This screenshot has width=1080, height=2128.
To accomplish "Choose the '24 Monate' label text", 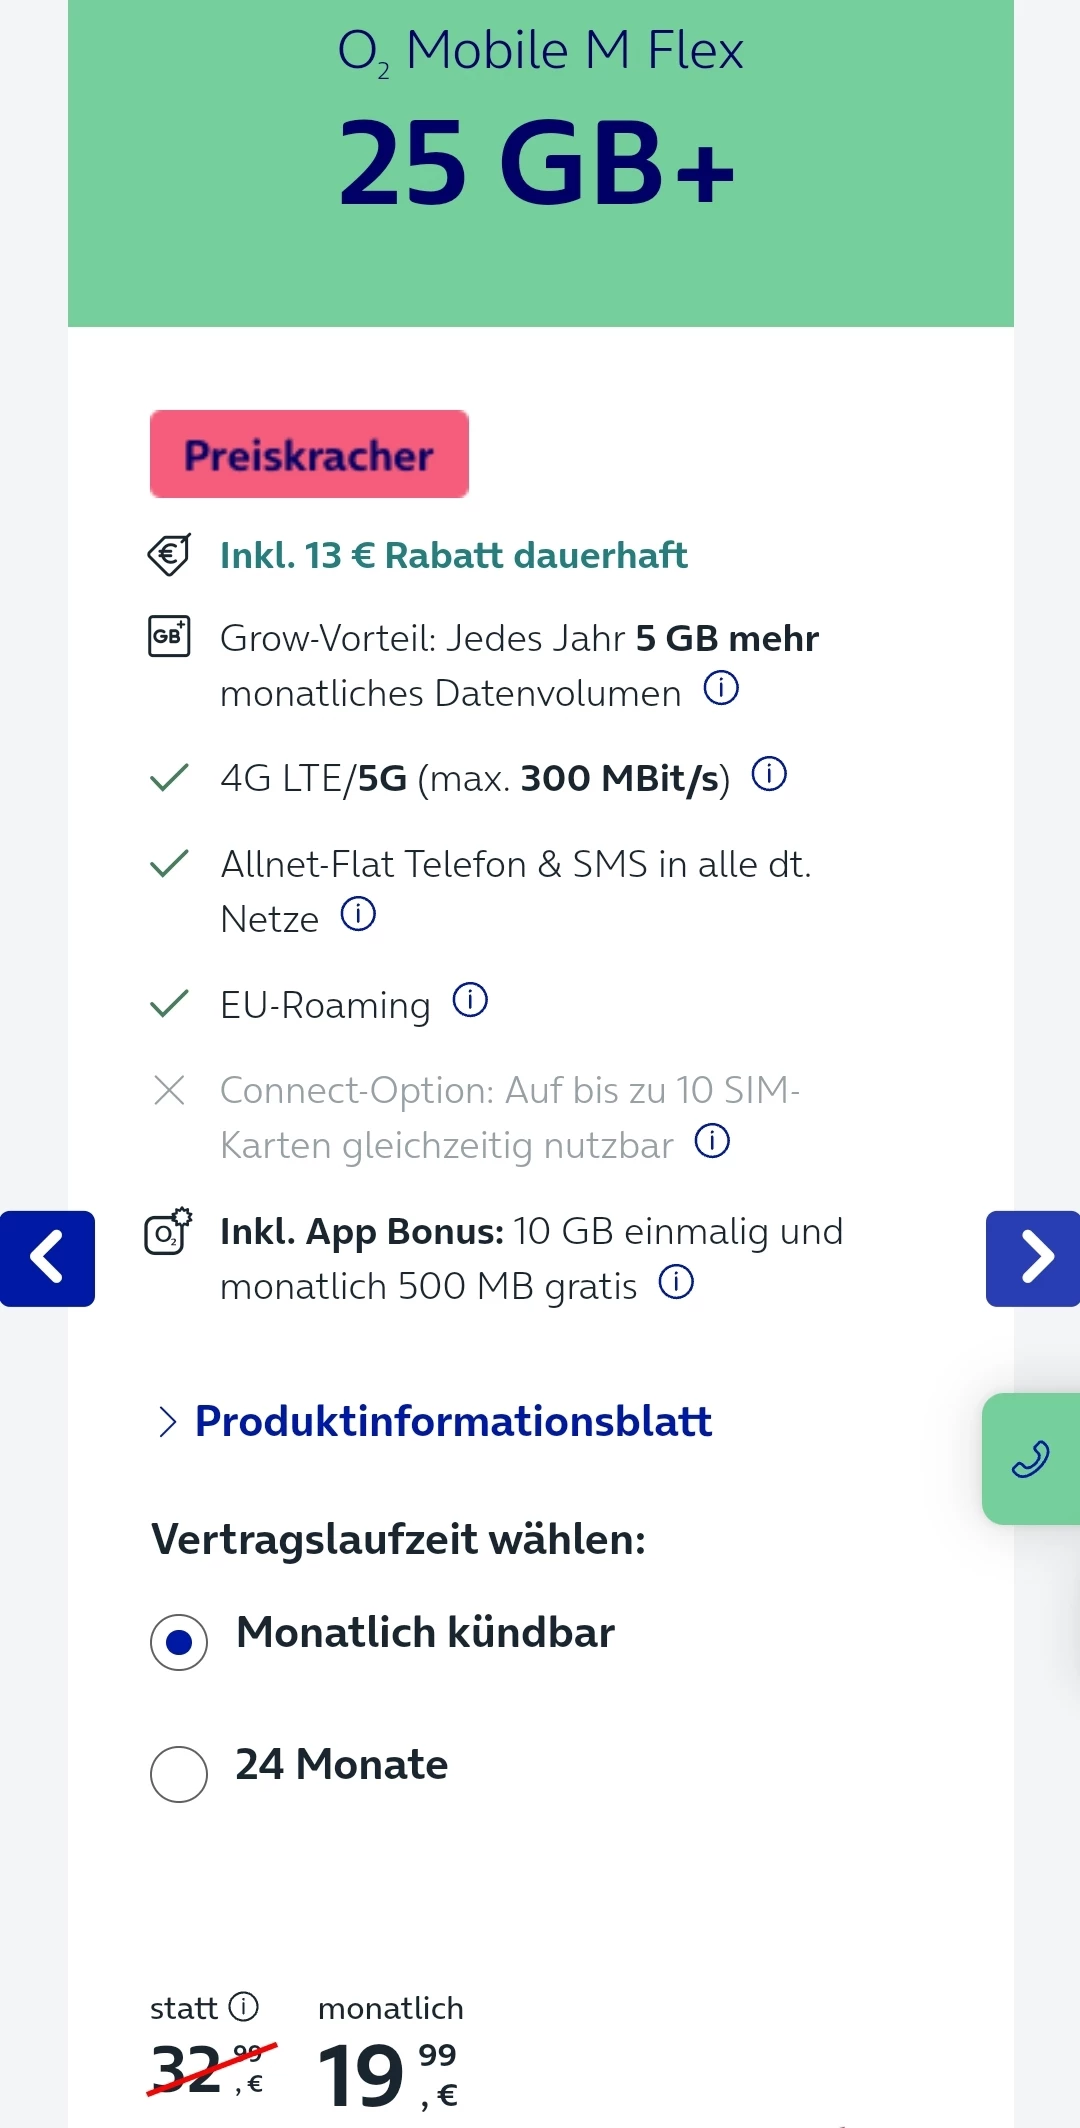I will click(x=341, y=1765).
